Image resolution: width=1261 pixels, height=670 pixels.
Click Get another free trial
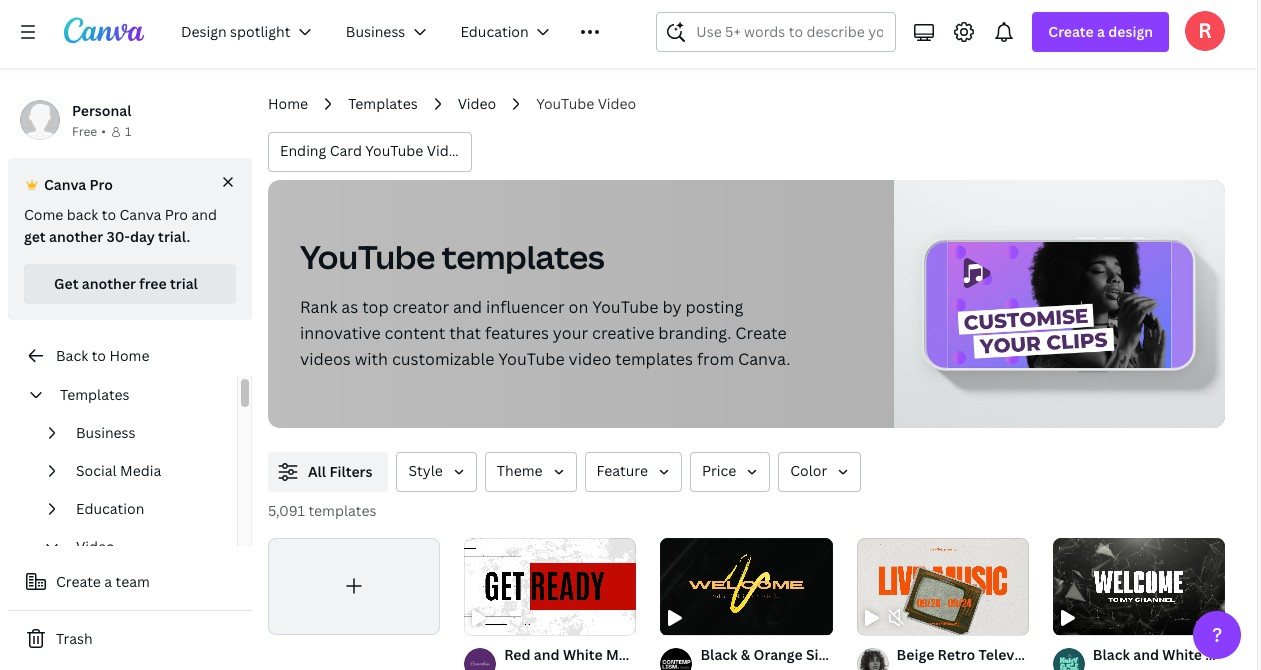point(130,284)
